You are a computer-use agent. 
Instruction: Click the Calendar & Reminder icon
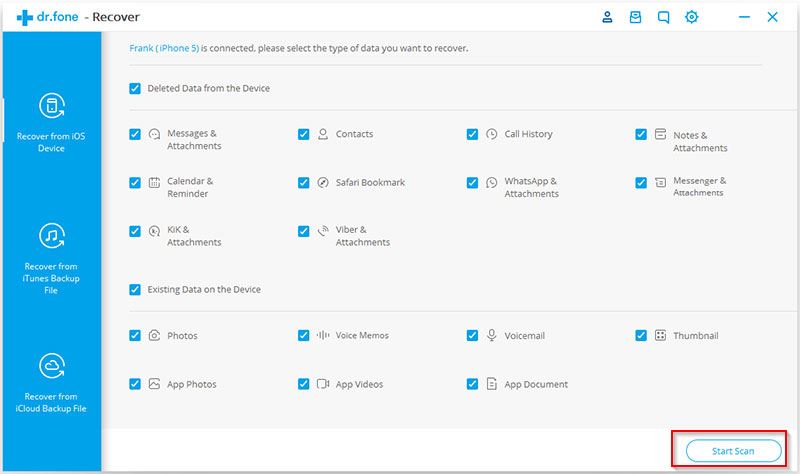pos(154,182)
